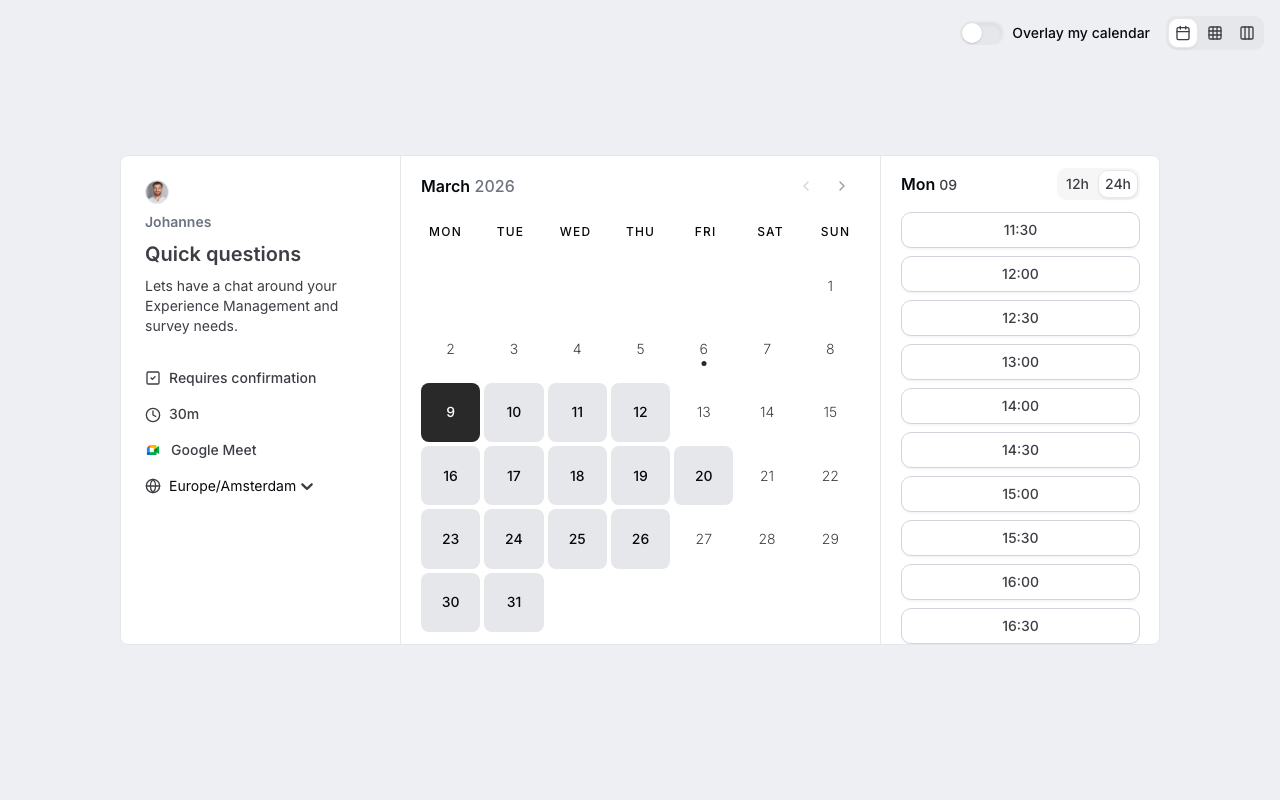Select March 20 on the calendar
Screen dimensions: 1280x800
703,475
